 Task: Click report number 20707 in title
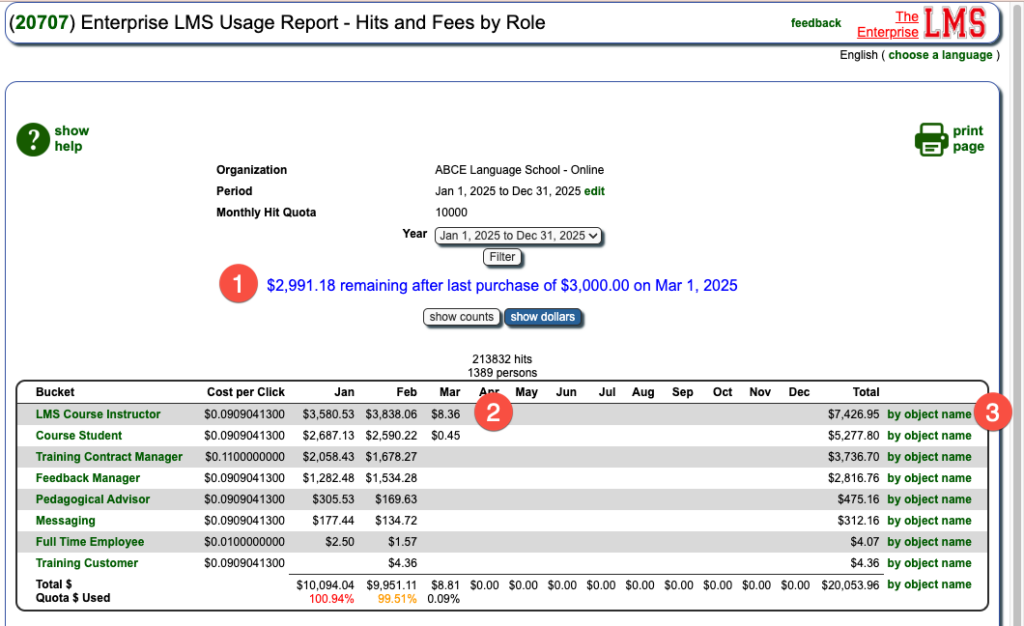[x=42, y=22]
